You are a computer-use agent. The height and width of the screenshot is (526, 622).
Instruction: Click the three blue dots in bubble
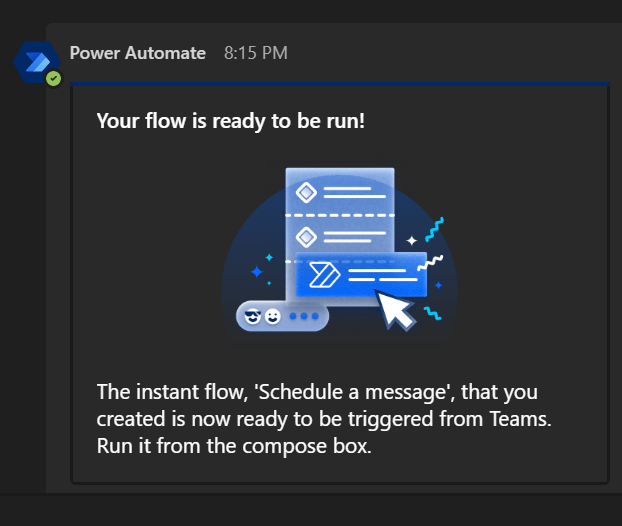coord(303,317)
